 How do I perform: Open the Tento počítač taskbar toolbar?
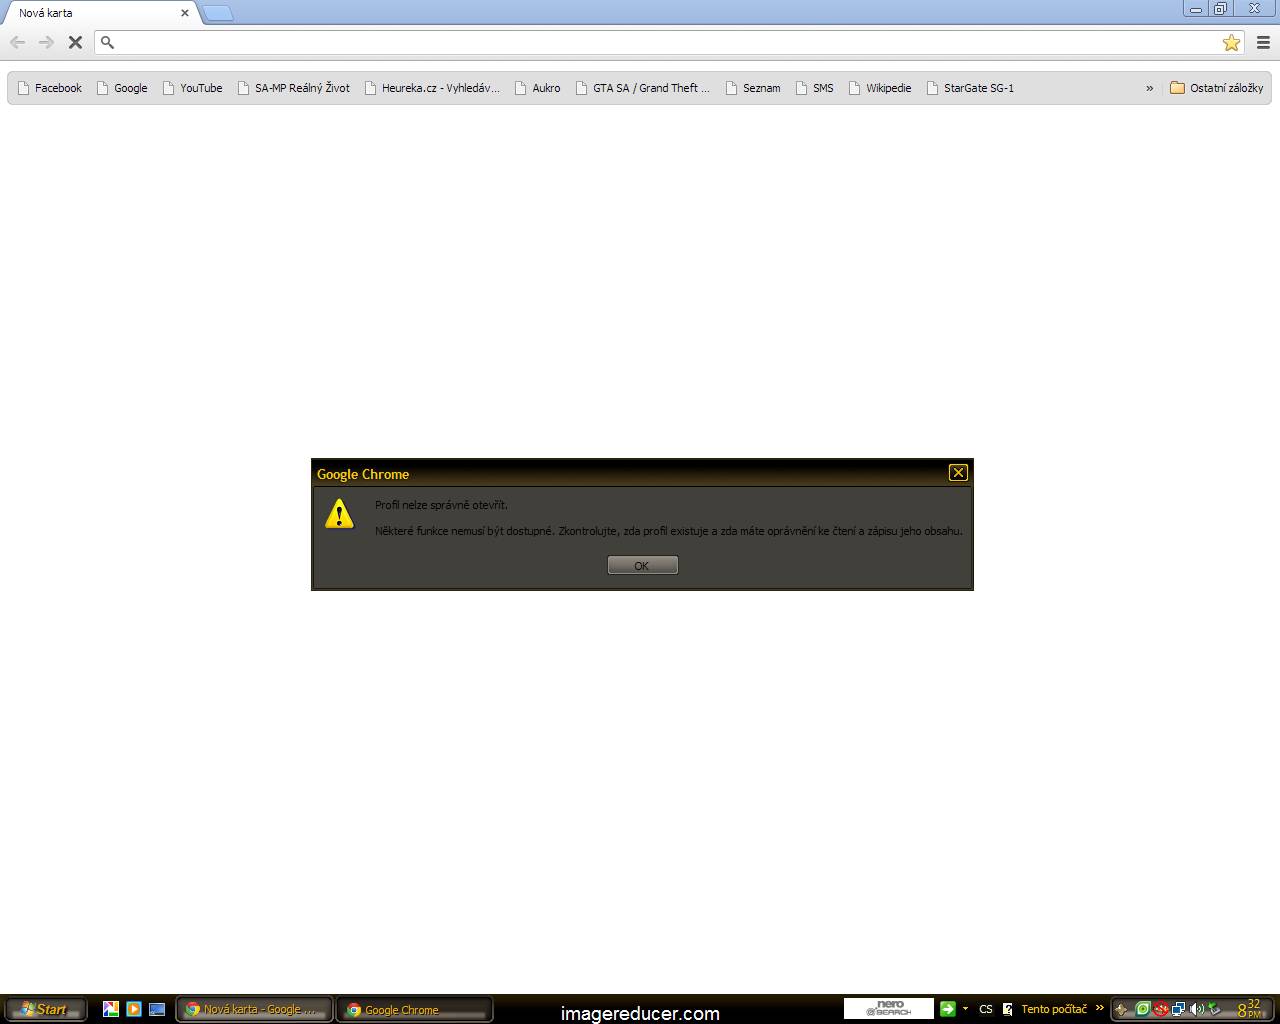coord(1054,1009)
